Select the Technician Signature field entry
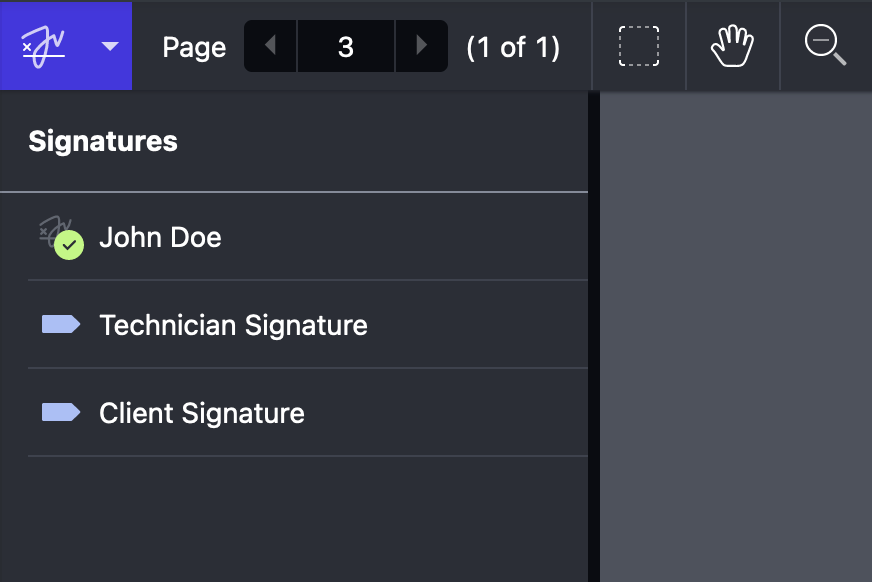 [233, 325]
